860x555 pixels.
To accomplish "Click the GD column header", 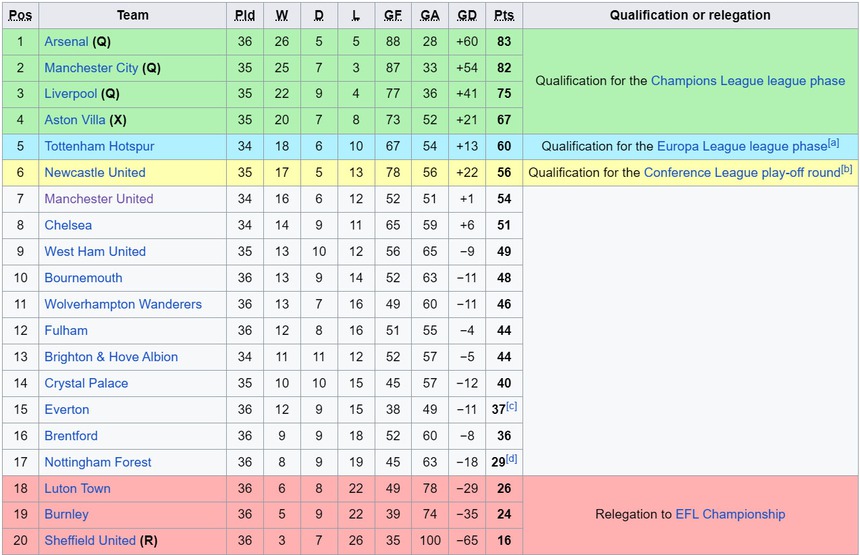I will tap(466, 15).
